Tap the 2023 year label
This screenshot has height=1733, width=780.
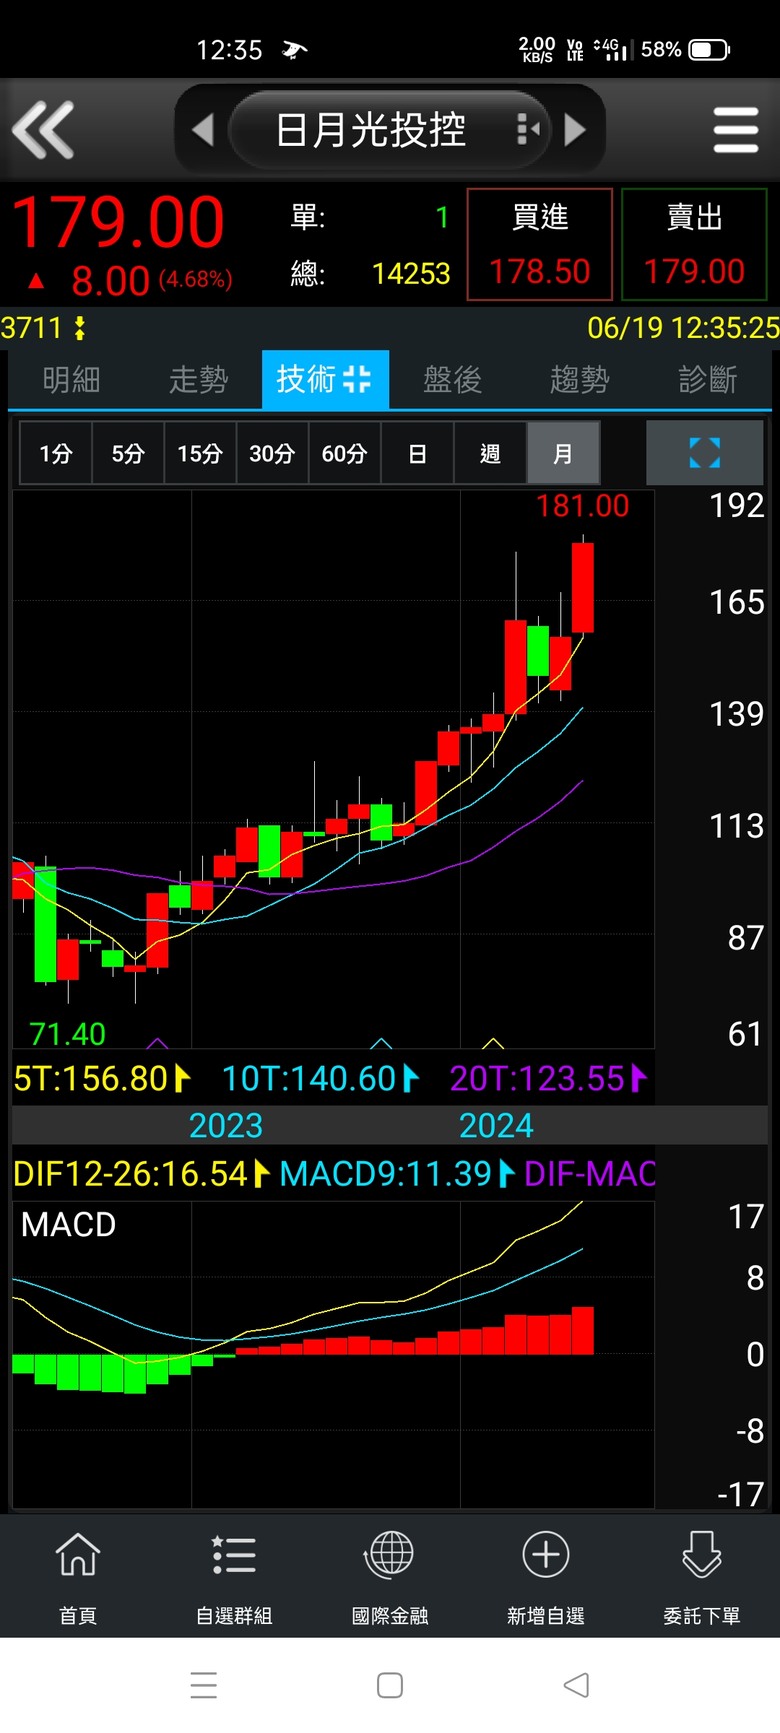point(226,1125)
